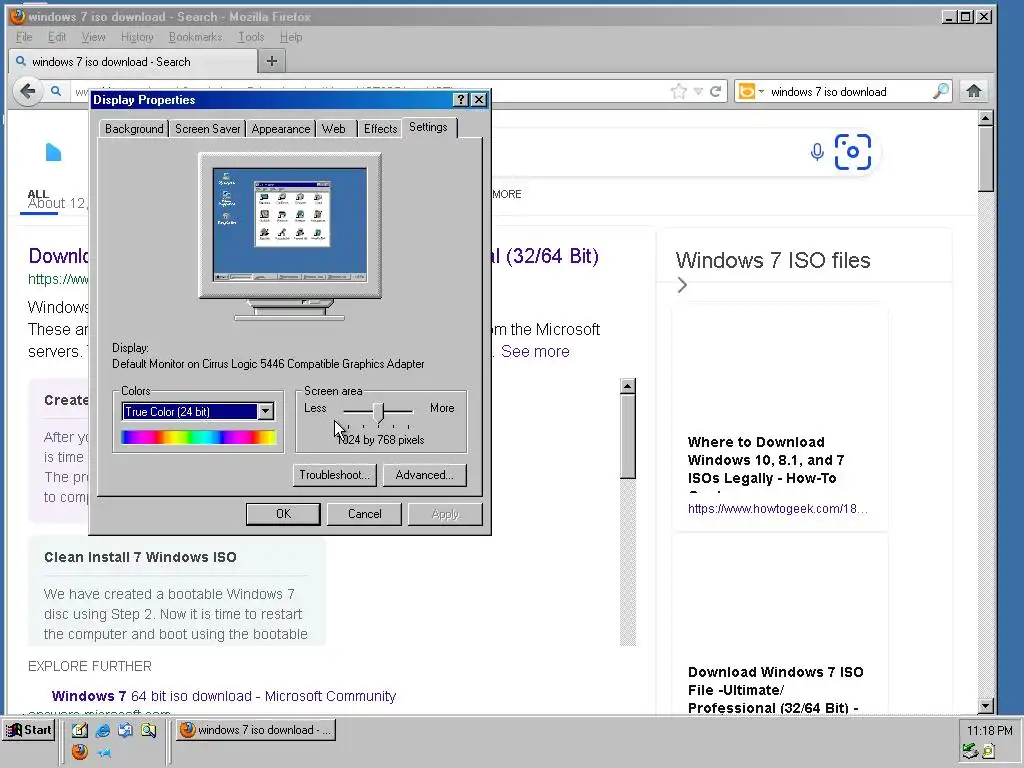Click the Clean Install 7 Windows ISO heading
The image size is (1024, 768).
pos(140,557)
